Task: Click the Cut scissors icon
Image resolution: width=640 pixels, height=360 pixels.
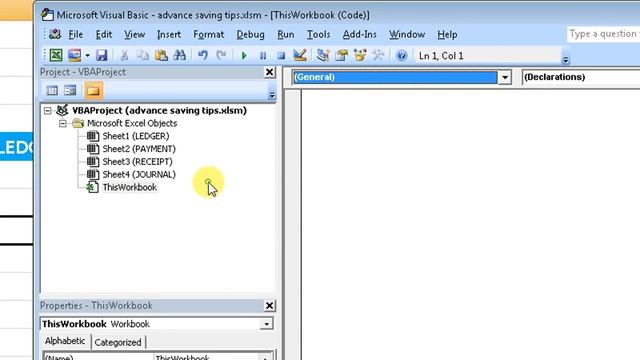Action: [124, 55]
